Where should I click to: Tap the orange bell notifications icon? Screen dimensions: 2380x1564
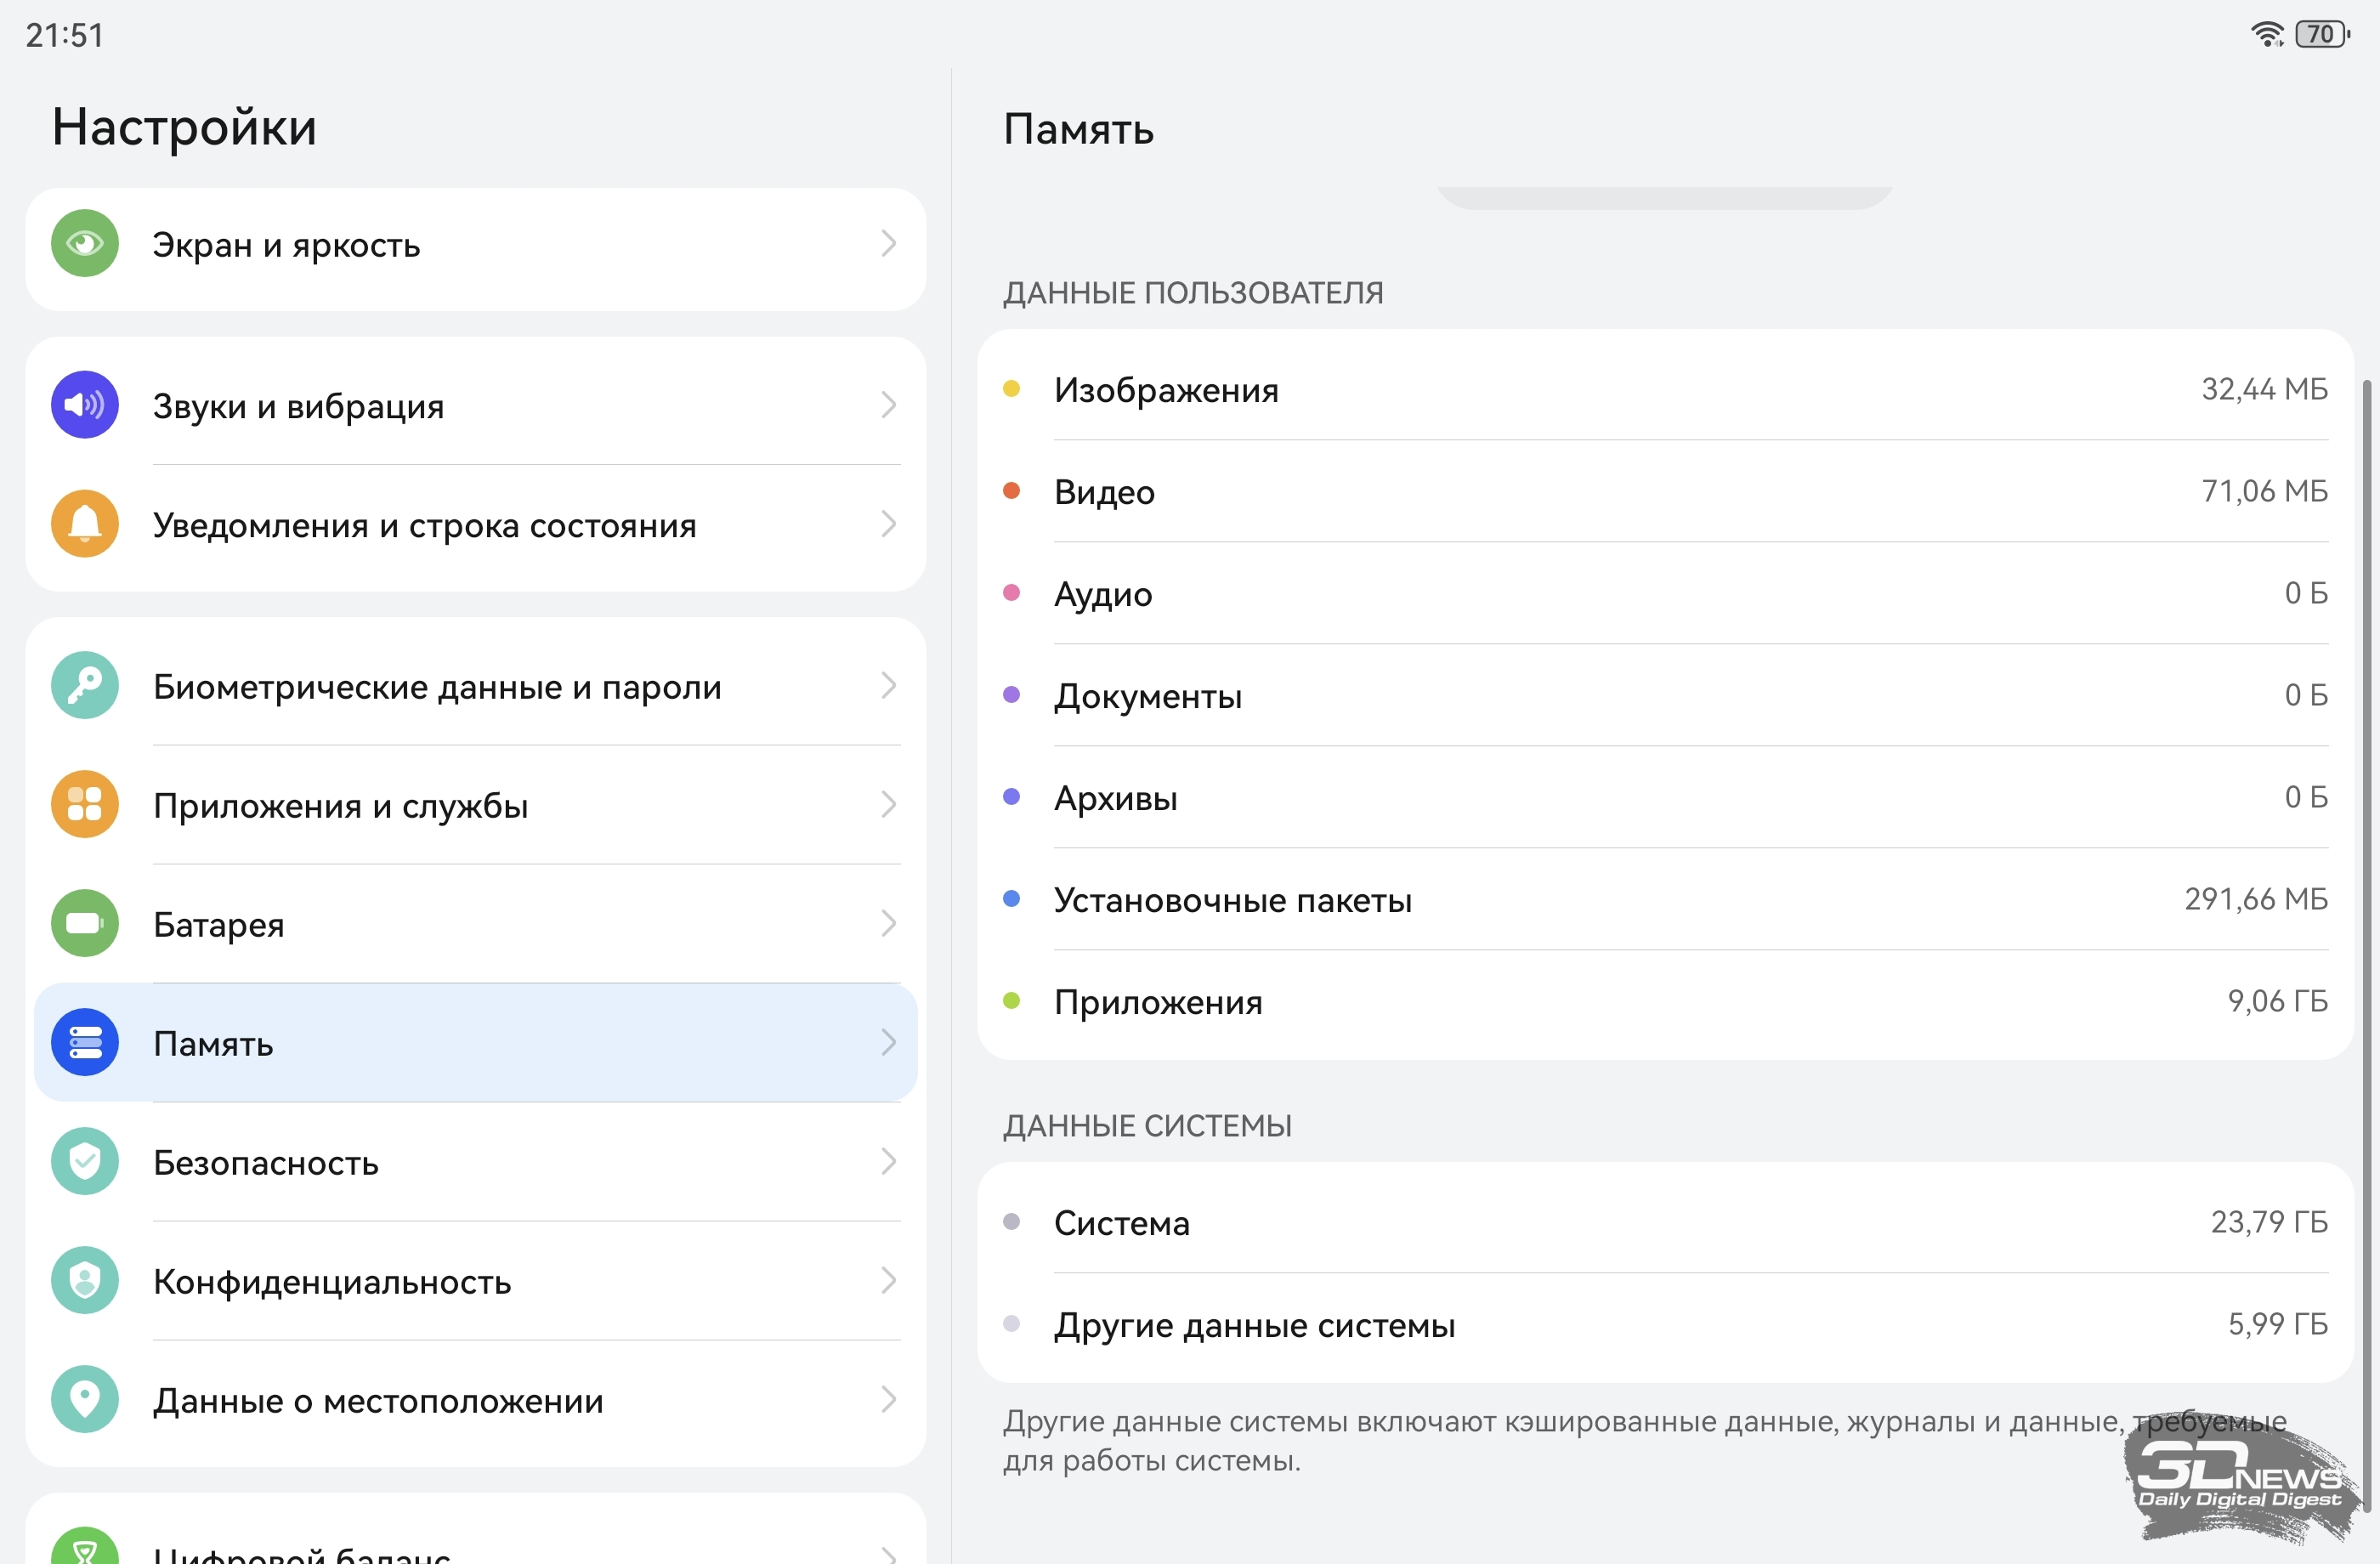85,524
